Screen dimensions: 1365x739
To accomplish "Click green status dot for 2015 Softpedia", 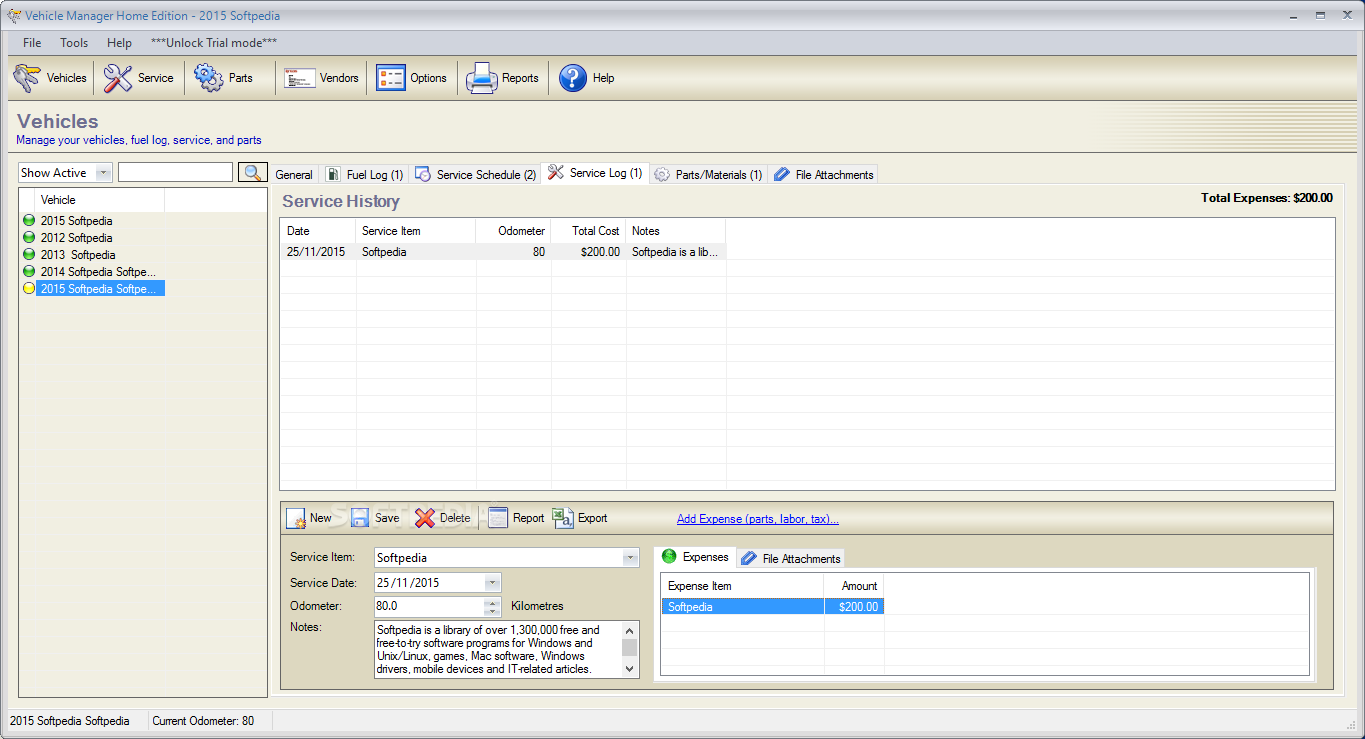I will [x=29, y=221].
